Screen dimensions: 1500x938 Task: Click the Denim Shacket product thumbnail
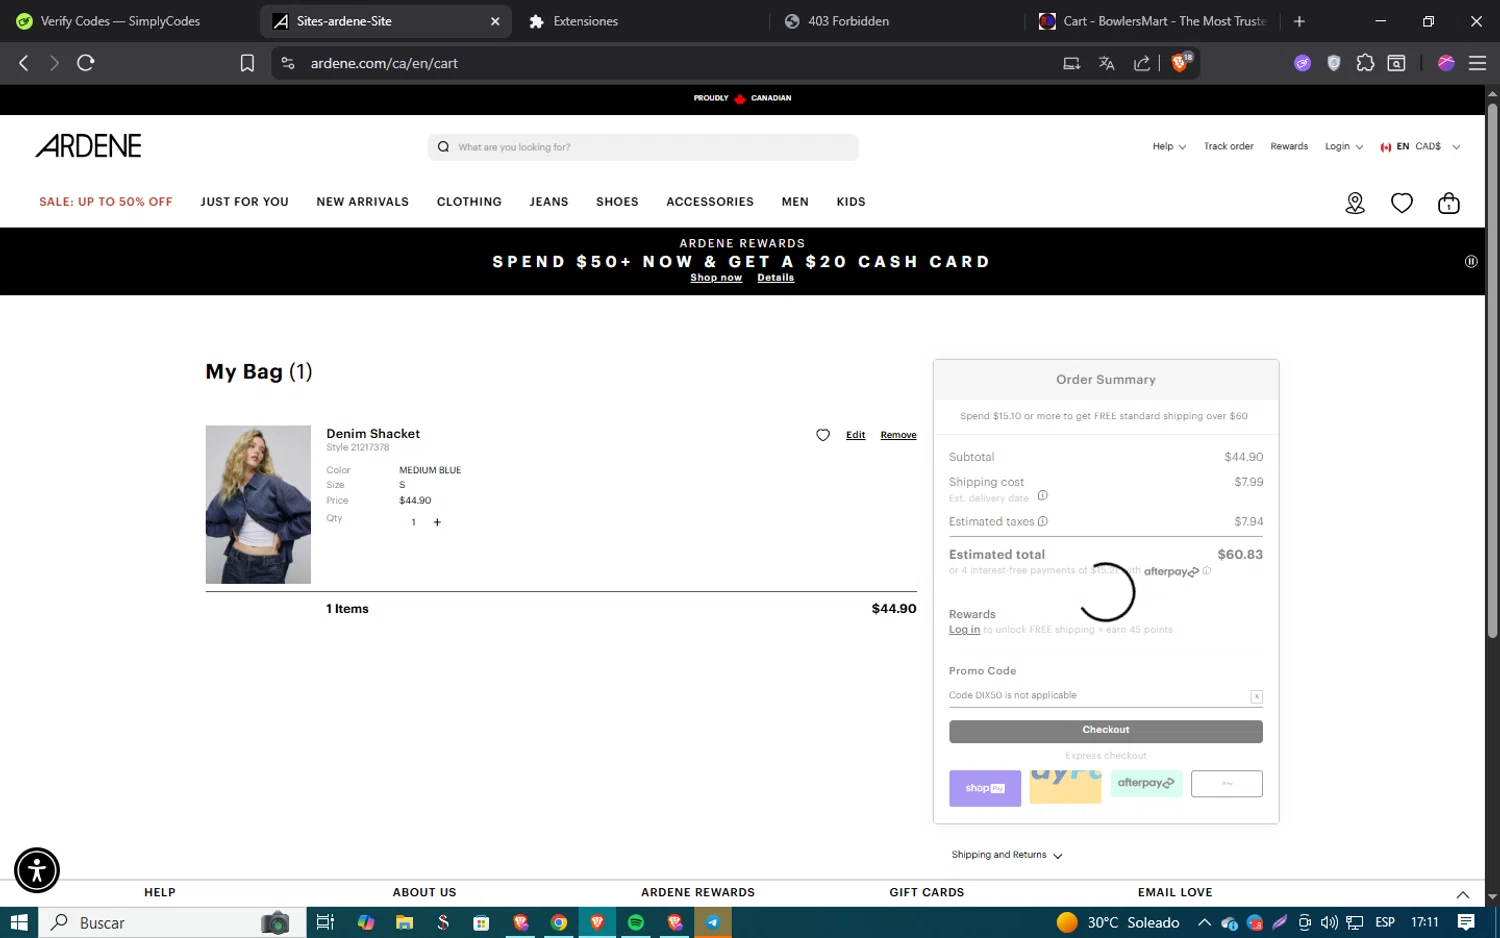coord(258,505)
